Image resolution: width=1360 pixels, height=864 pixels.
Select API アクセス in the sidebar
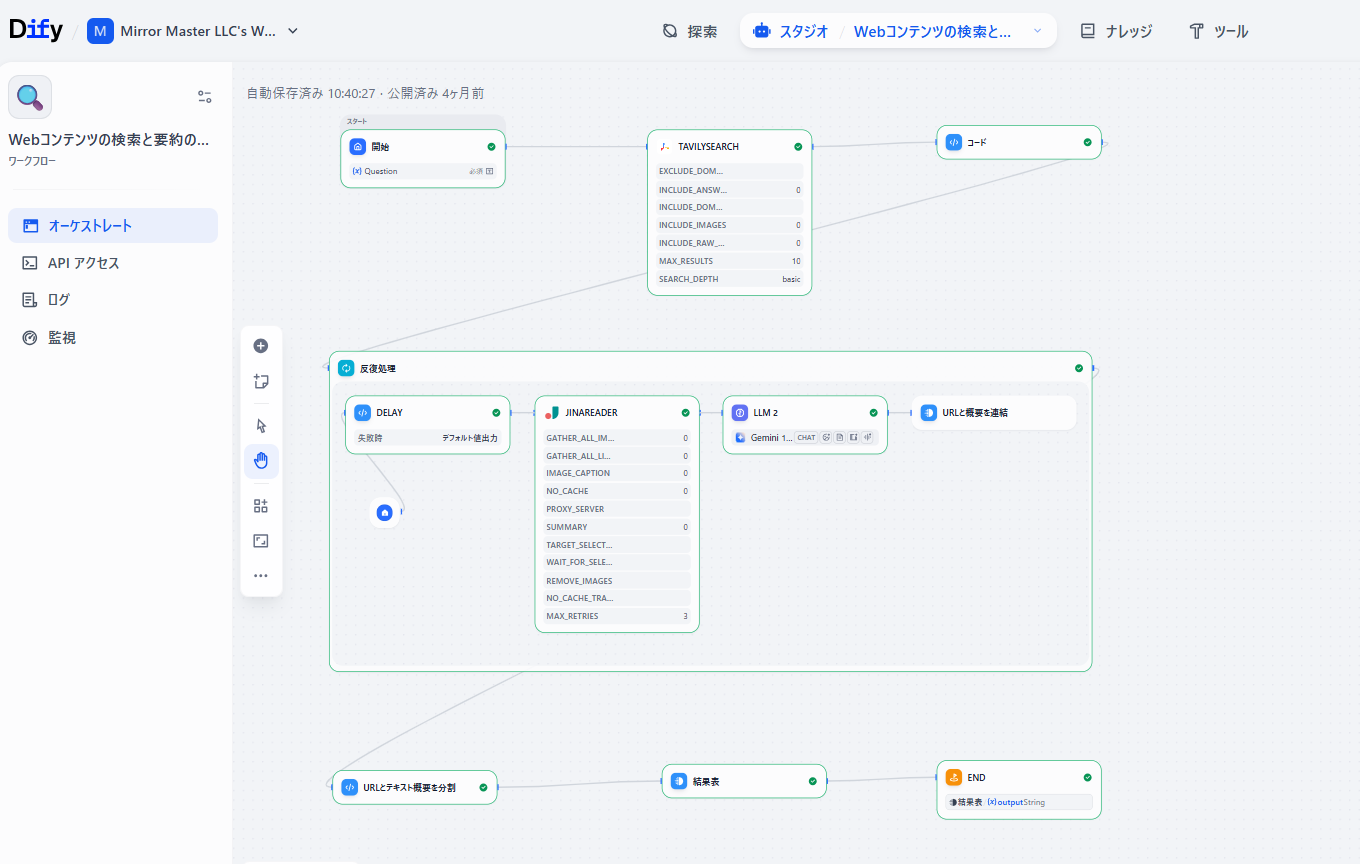(84, 263)
